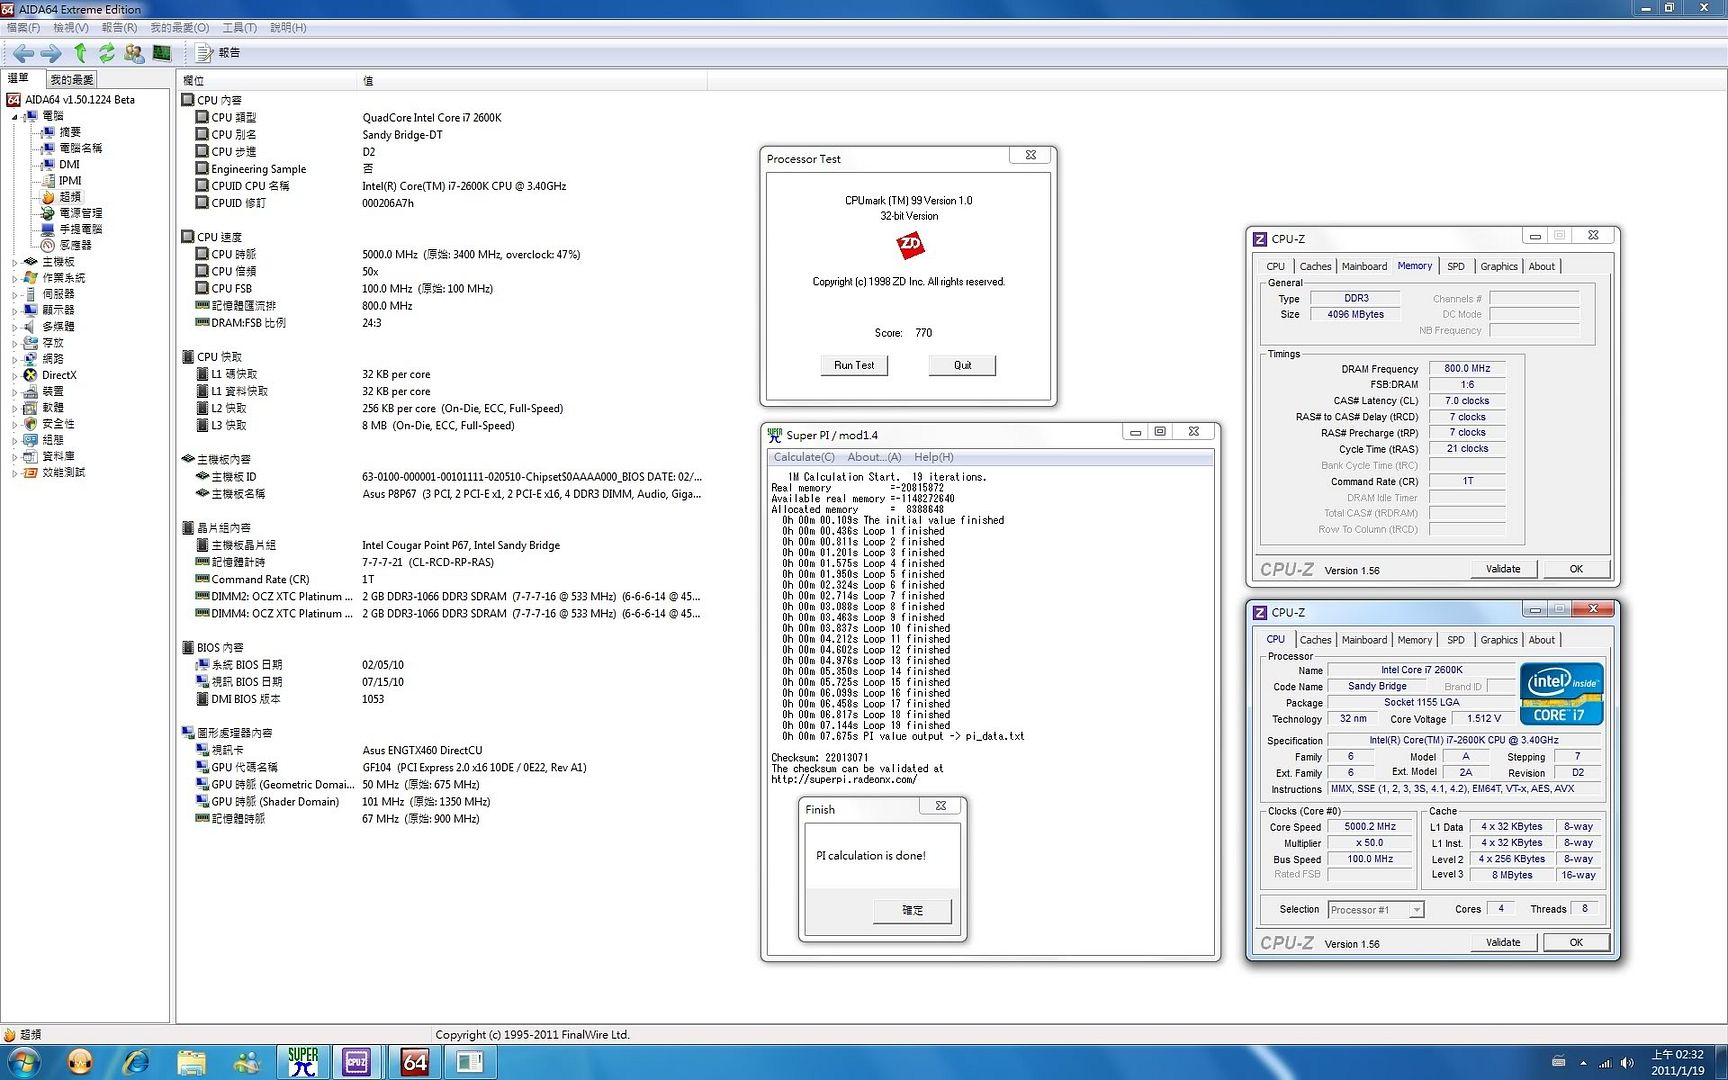Click the volume icon in system tray
This screenshot has width=1728, height=1080.
[1627, 1063]
